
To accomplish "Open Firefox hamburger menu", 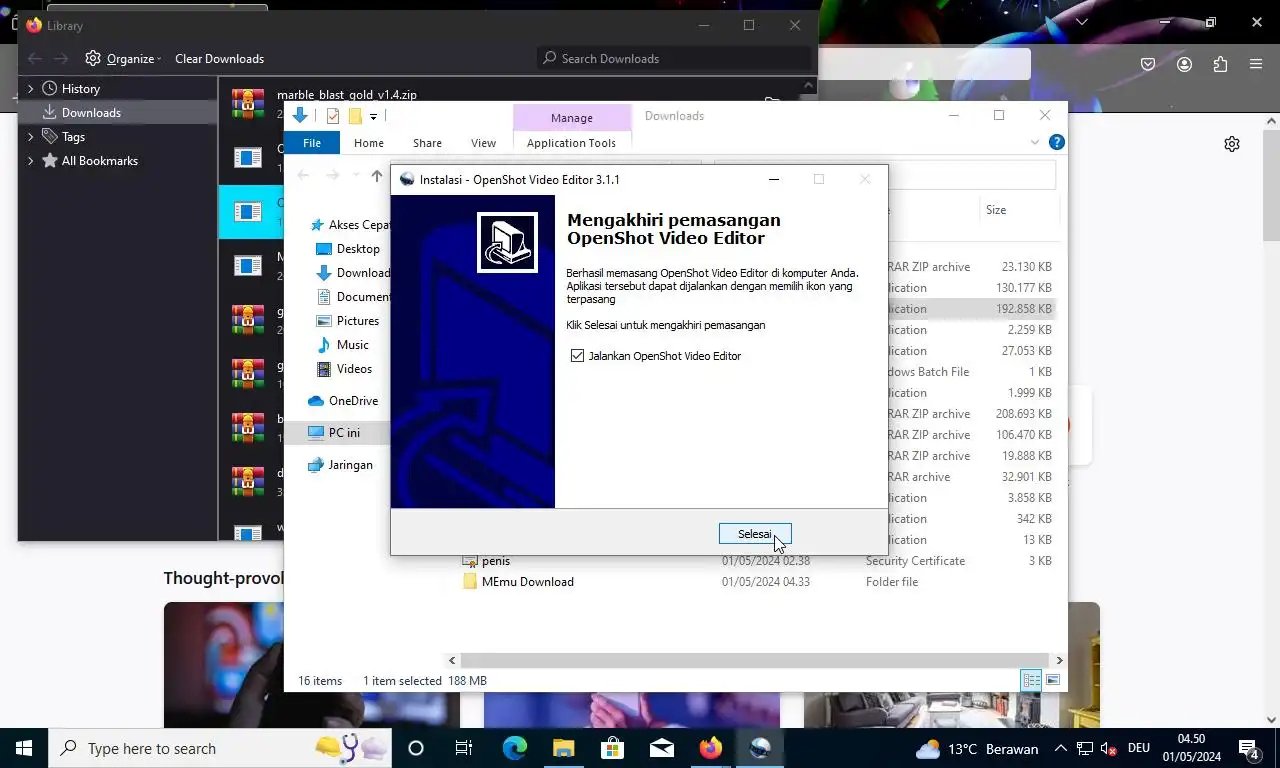I will coord(1256,64).
